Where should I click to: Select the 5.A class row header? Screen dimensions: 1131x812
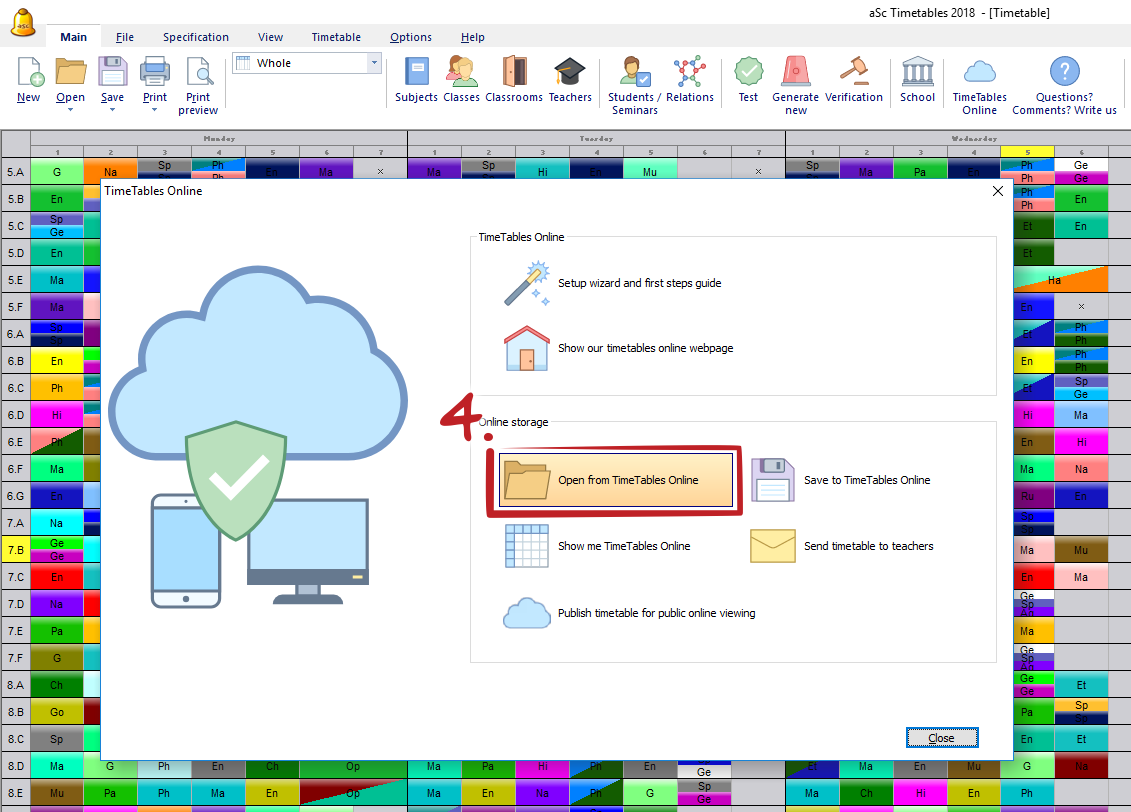coord(15,172)
